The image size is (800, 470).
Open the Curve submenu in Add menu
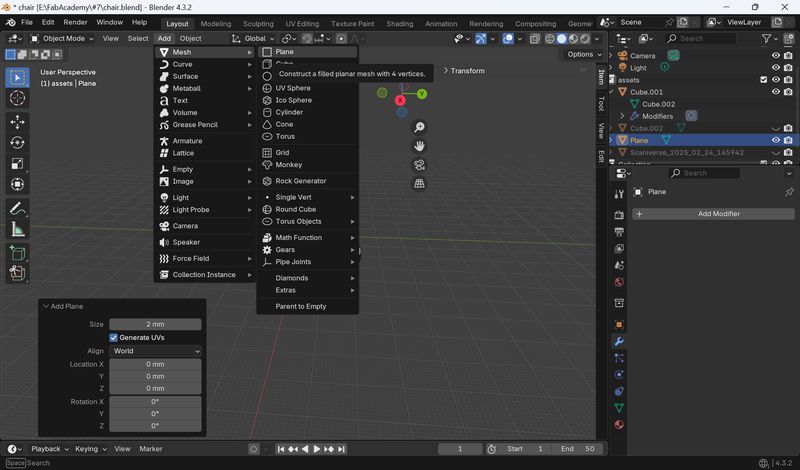[x=205, y=64]
